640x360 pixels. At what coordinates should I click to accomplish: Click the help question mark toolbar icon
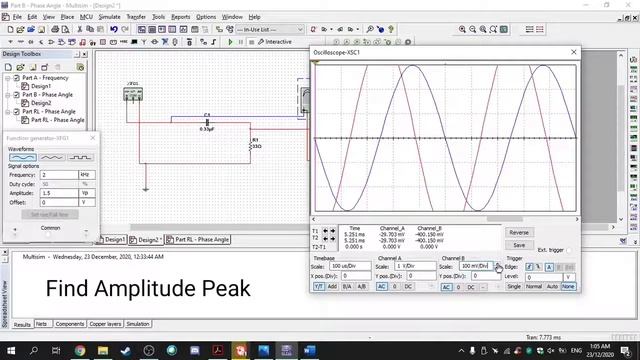click(391, 29)
